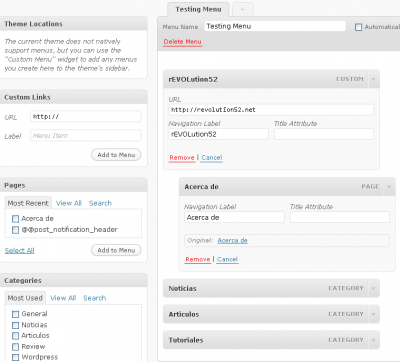Click the Pages panel header
Image resolution: width=400 pixels, height=362 pixels.
point(73,185)
